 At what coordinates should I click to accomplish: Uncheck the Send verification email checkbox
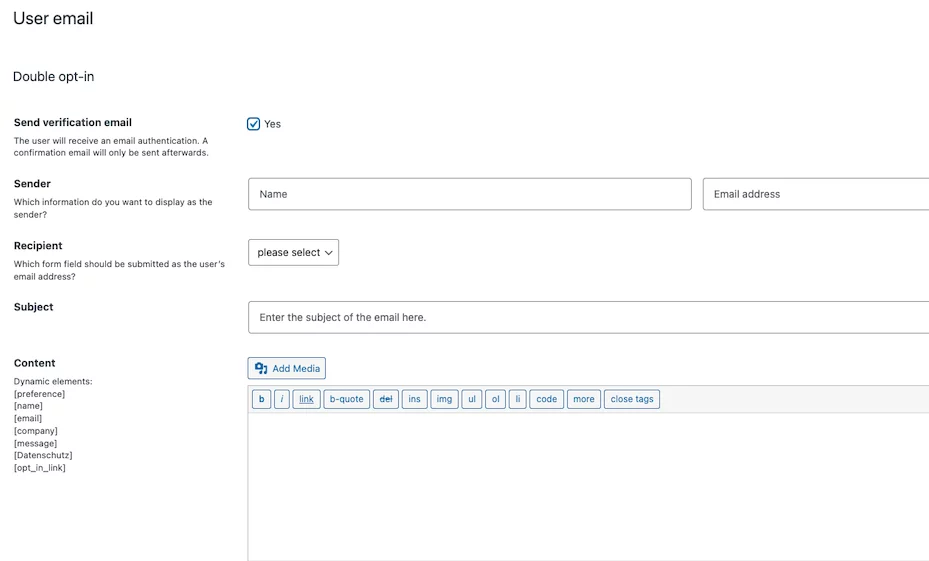point(254,124)
